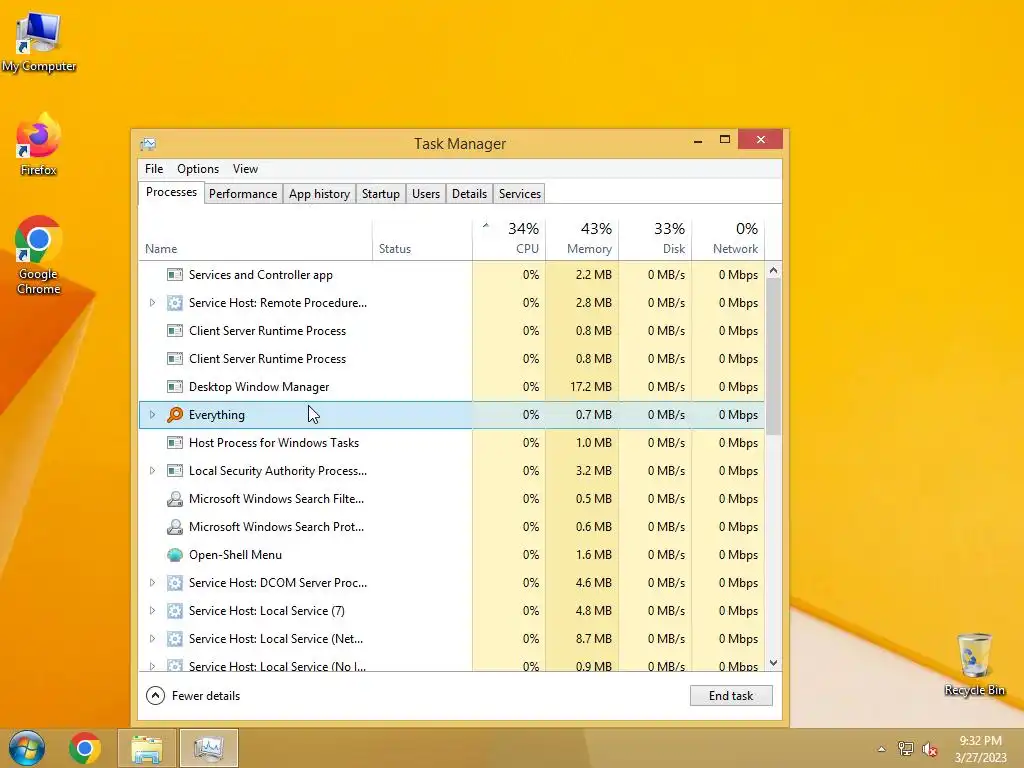Click the Everything search app icon
This screenshot has height=768, width=1024.
tap(174, 415)
